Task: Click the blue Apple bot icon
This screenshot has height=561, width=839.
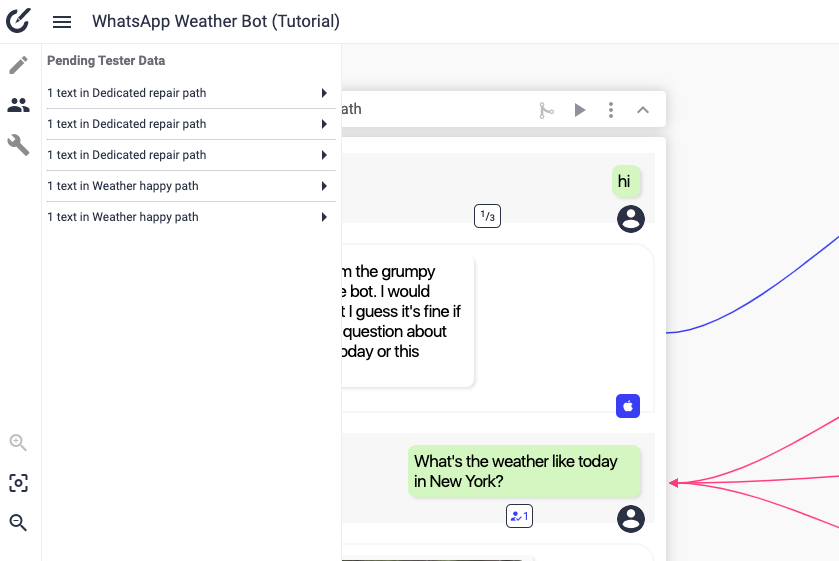Action: click(628, 406)
